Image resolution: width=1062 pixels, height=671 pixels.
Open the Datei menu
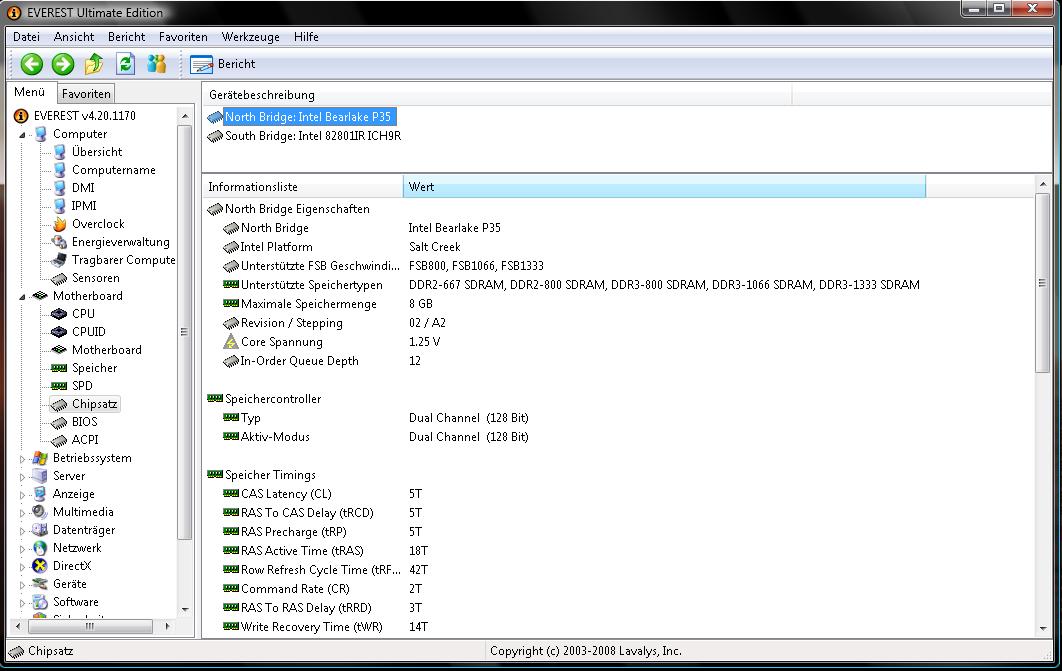tap(26, 37)
